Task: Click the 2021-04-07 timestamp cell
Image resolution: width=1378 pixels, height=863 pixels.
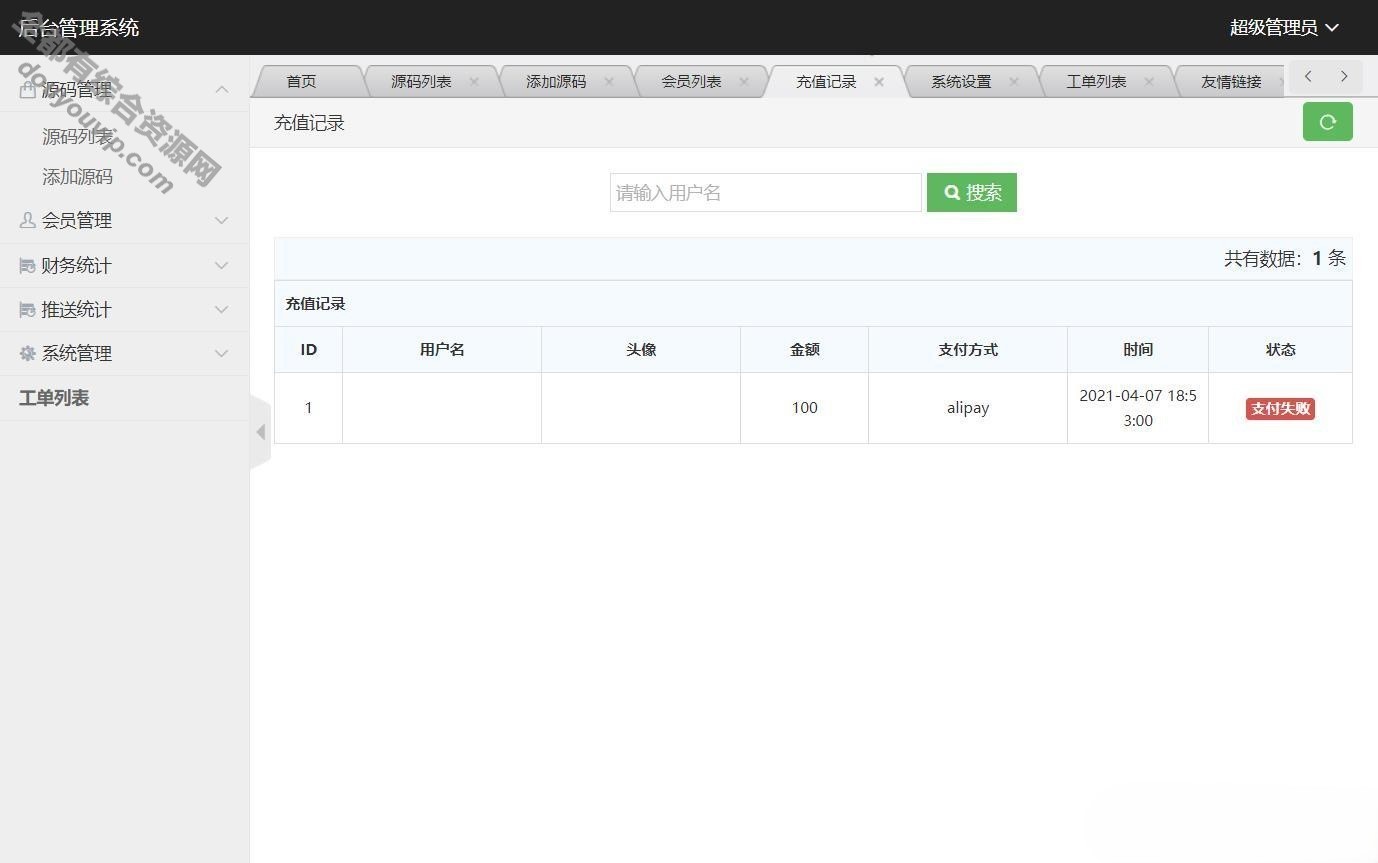Action: point(1138,408)
